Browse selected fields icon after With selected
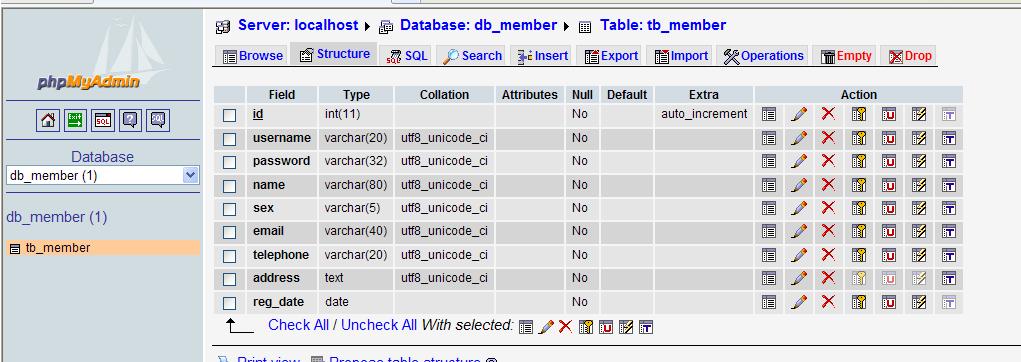 [526, 327]
